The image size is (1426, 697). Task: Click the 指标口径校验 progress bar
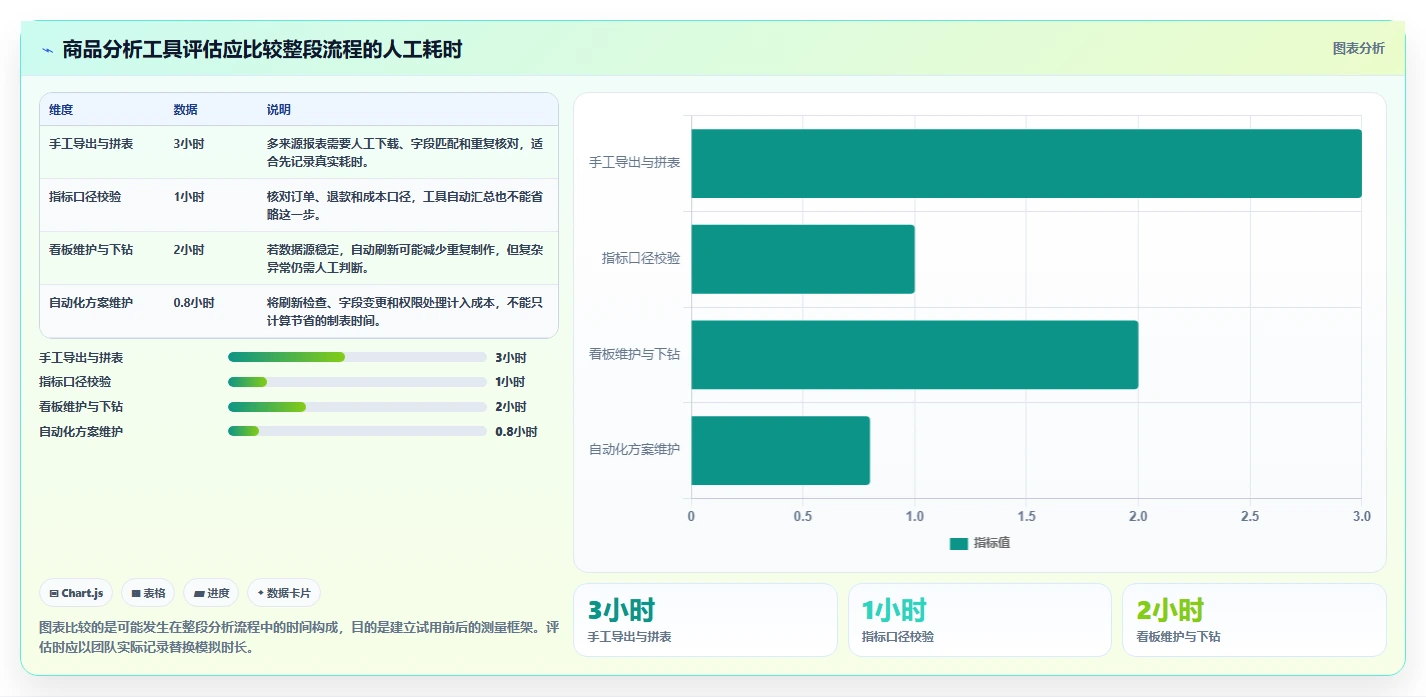(357, 382)
